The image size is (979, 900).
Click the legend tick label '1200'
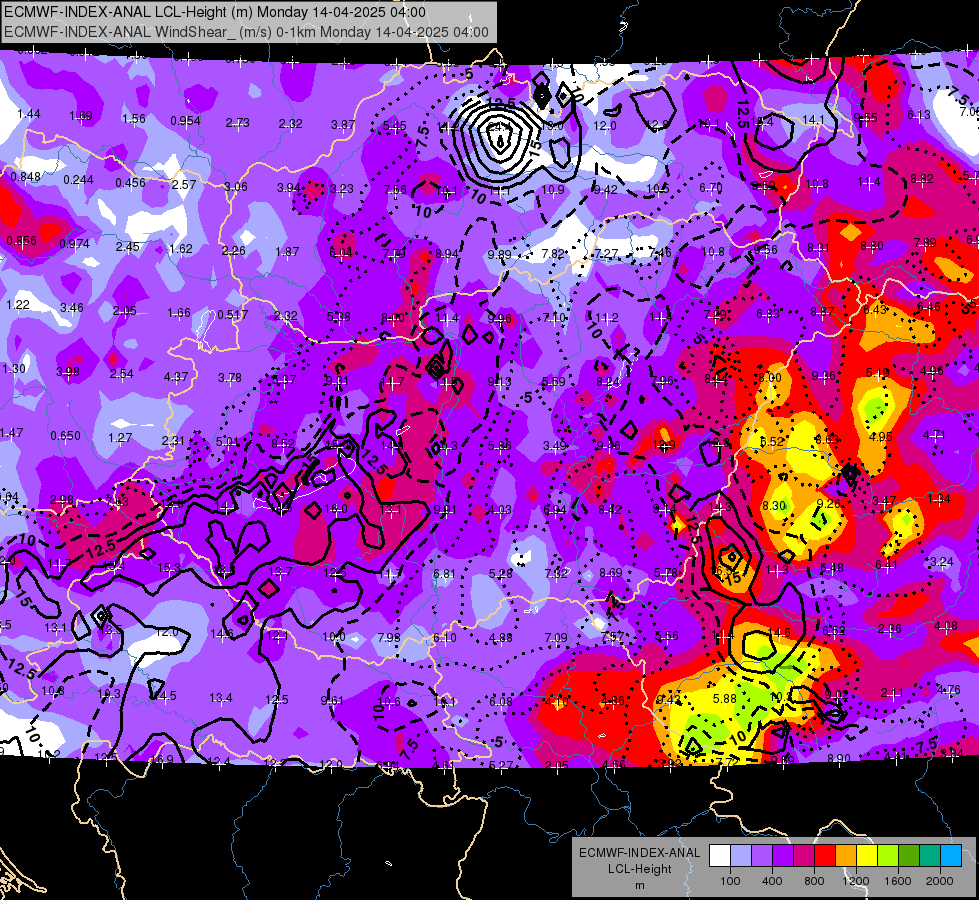pyautogui.click(x=856, y=881)
